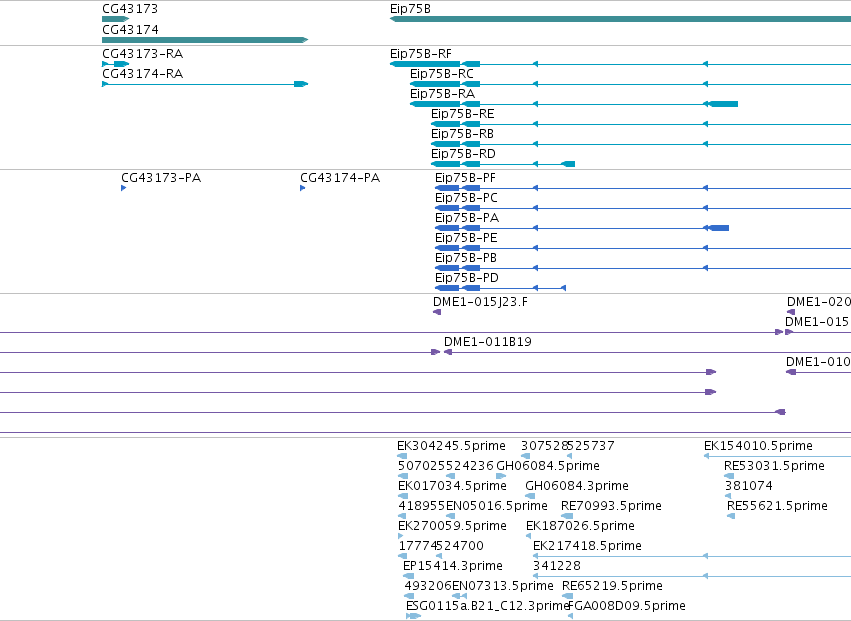Image resolution: width=851 pixels, height=621 pixels.
Task: Click the Eip75B-PD protein label
Action: (x=466, y=278)
